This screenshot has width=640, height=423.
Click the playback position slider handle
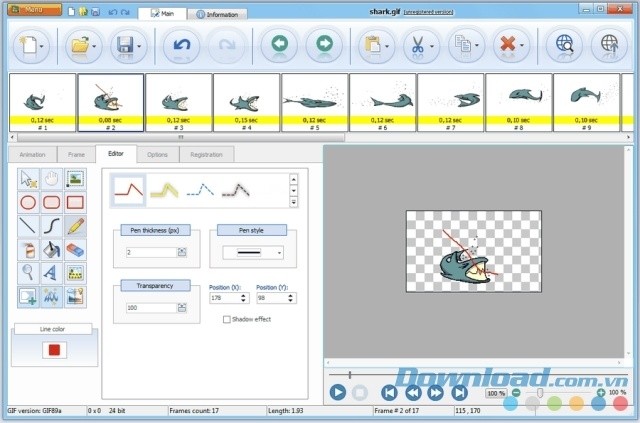[x=350, y=374]
